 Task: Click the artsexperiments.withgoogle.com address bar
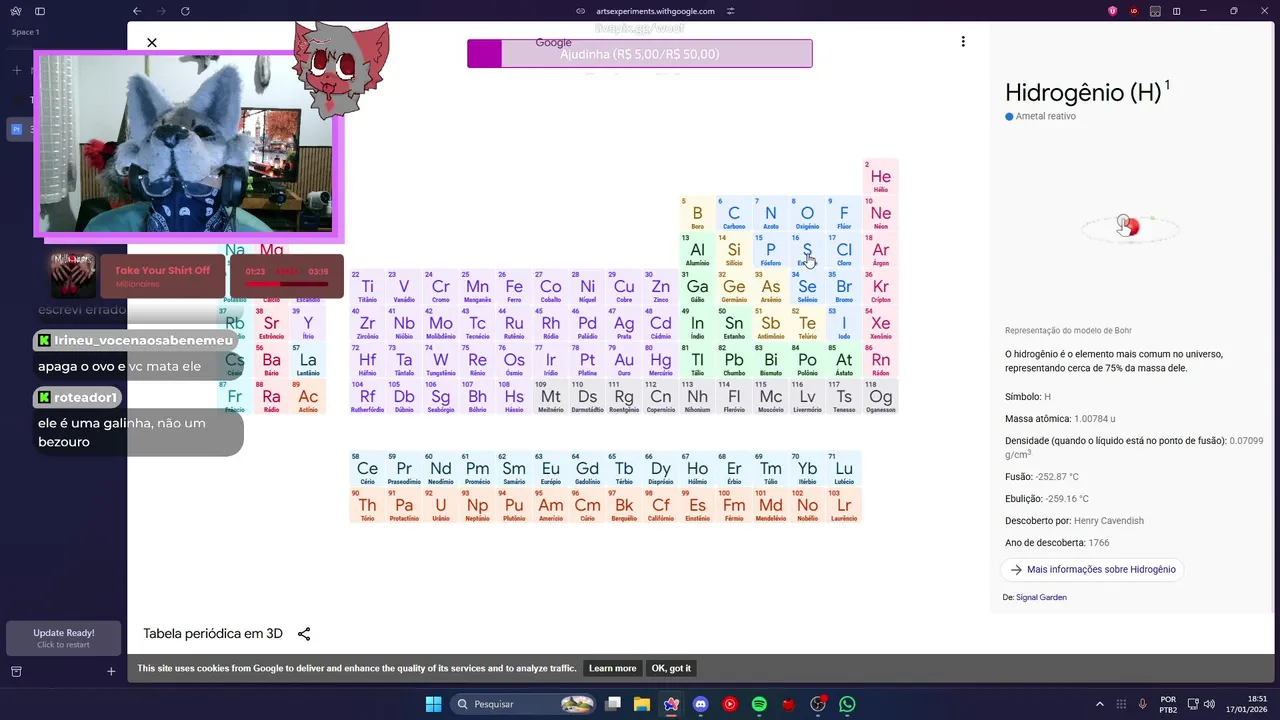coord(655,11)
